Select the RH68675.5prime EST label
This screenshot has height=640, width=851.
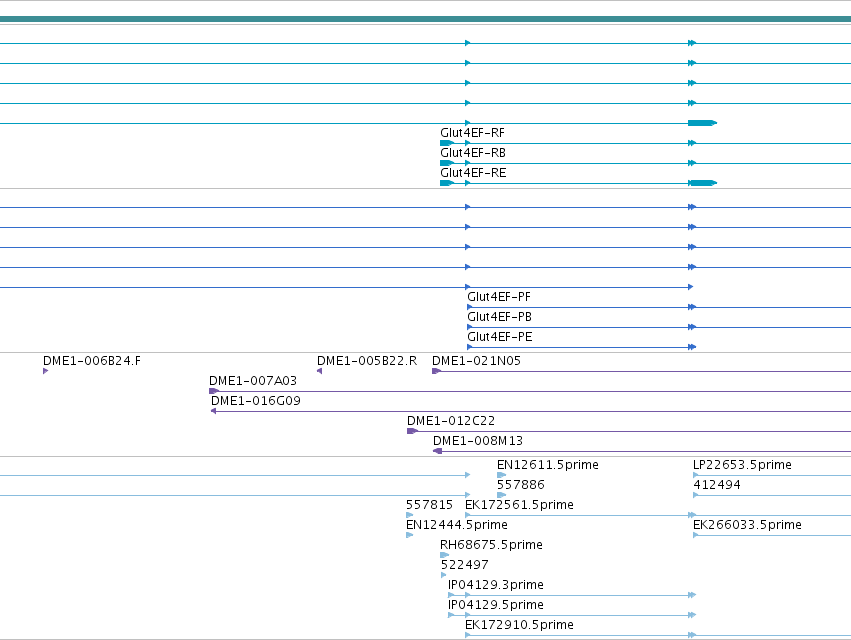tap(491, 546)
